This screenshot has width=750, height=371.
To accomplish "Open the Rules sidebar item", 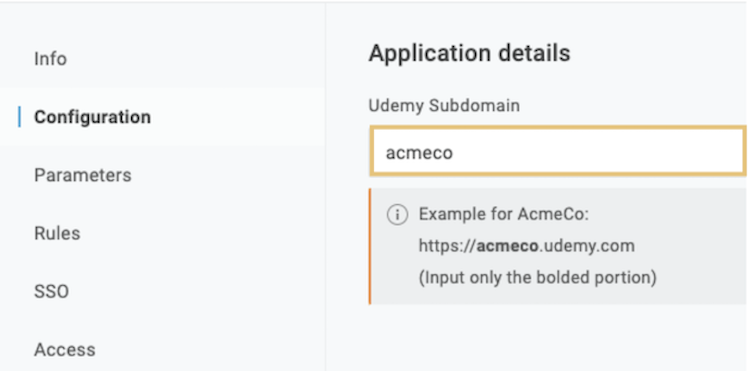I will 57,233.
